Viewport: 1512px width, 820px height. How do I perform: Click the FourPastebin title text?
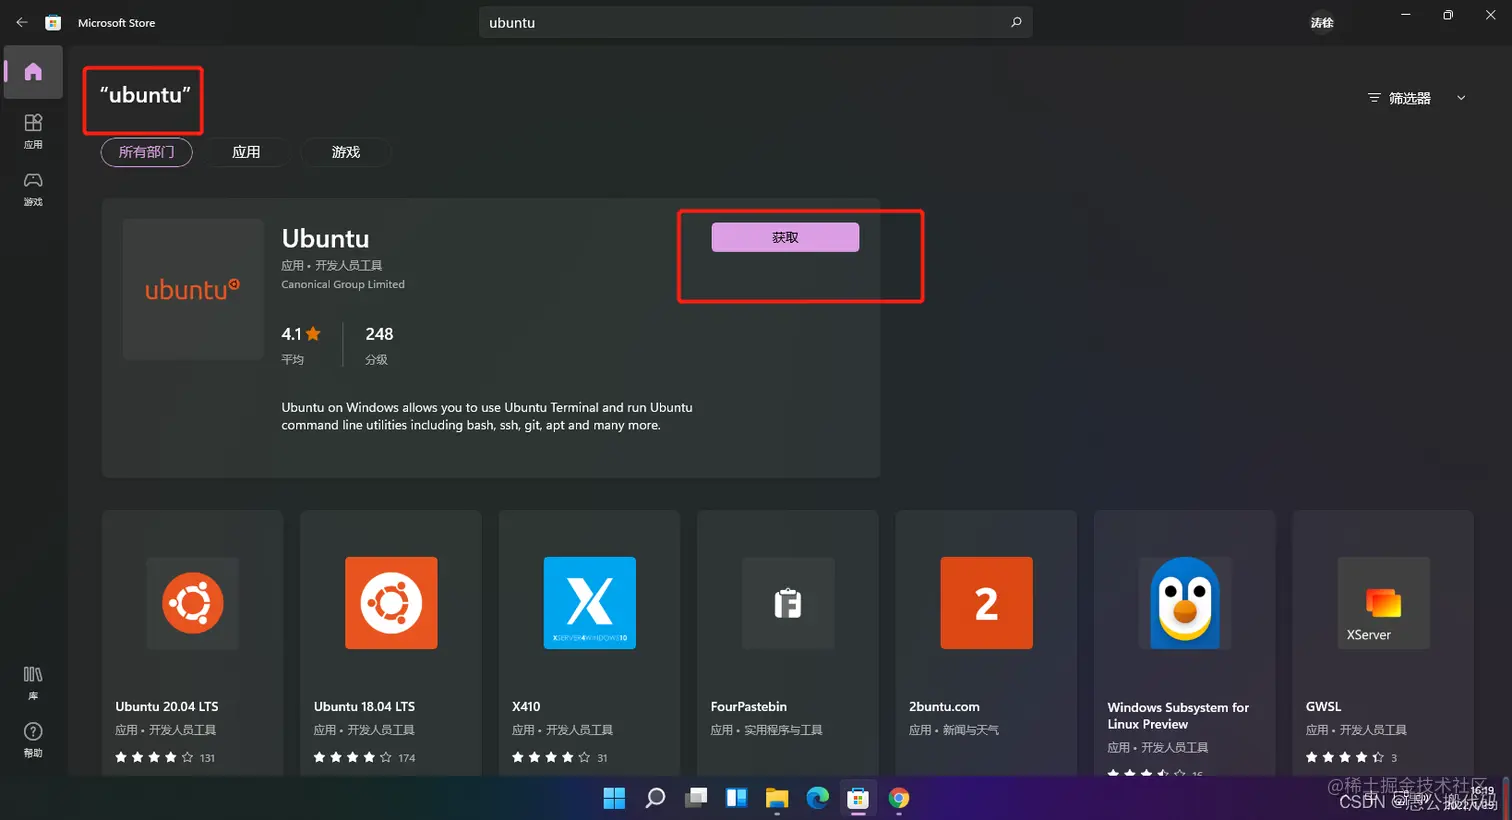[x=749, y=707]
